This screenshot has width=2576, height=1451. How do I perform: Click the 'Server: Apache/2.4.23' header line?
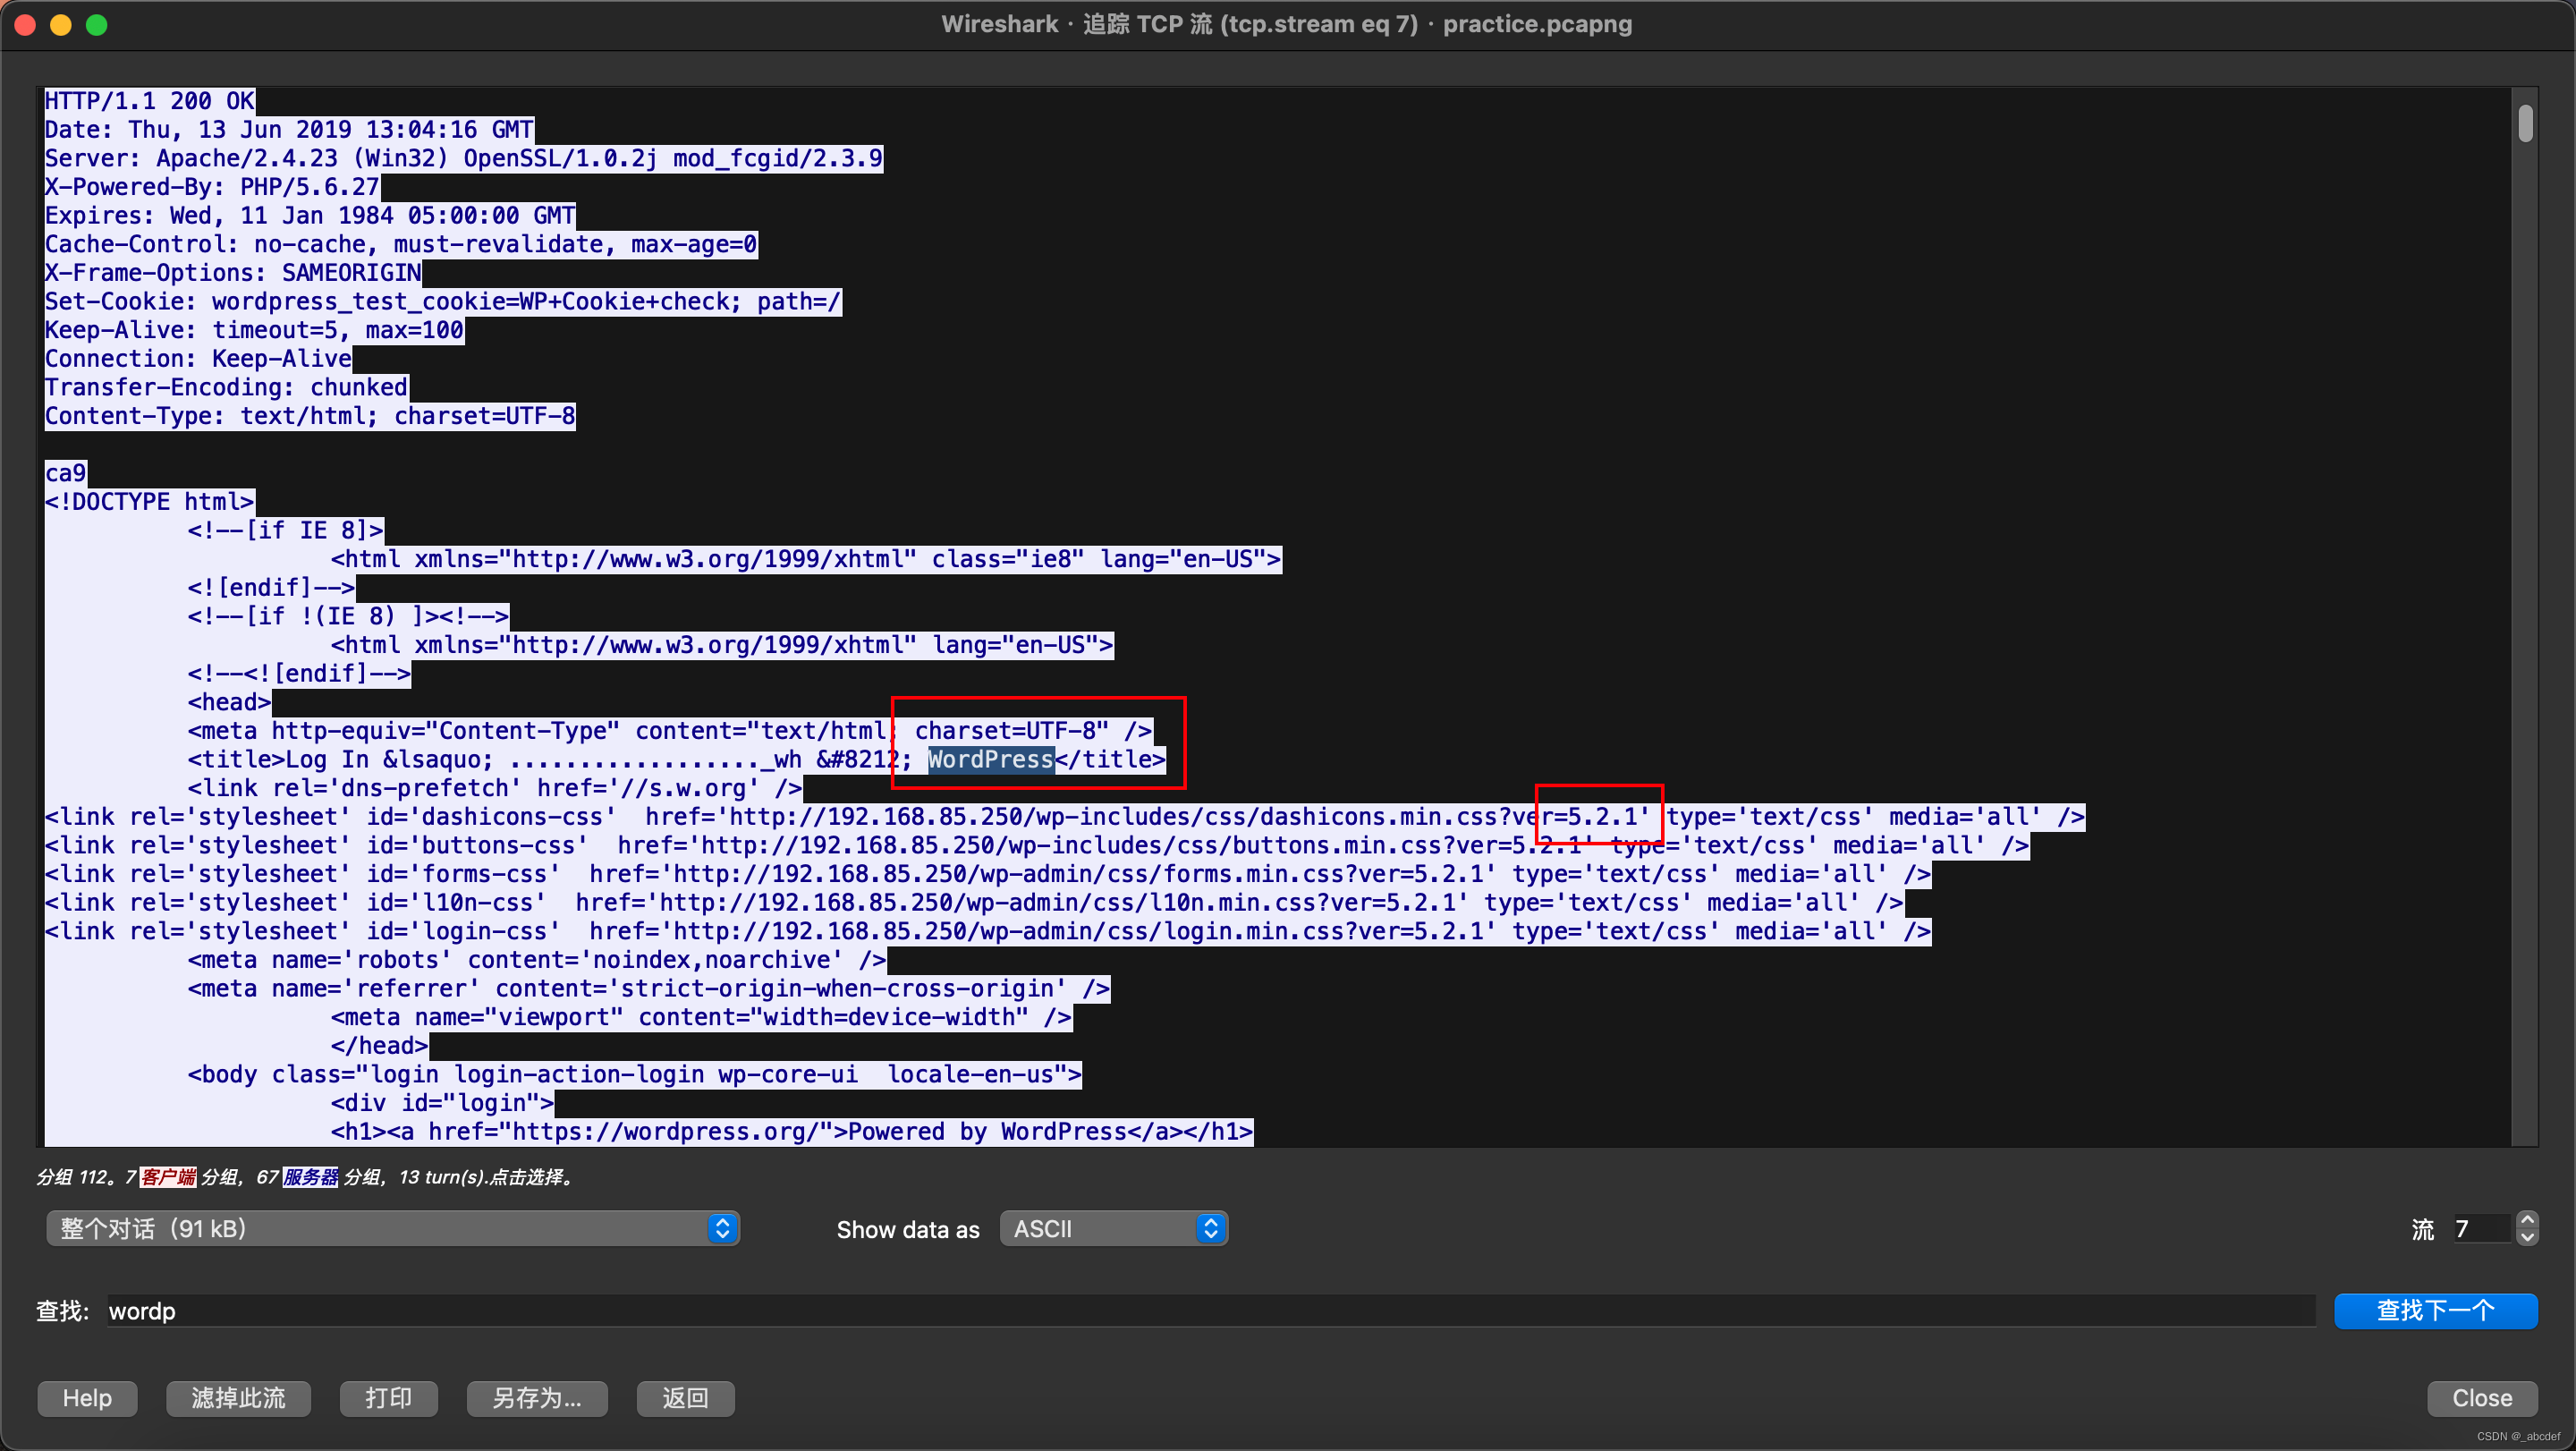[x=464, y=158]
